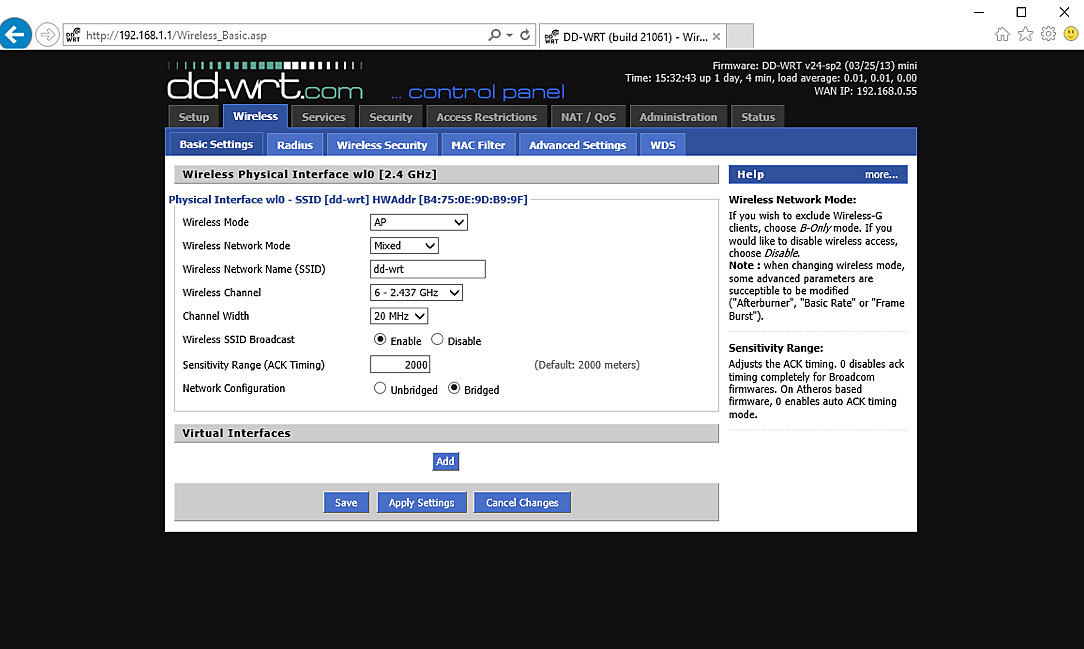Click the browser Back arrow button

[15, 34]
